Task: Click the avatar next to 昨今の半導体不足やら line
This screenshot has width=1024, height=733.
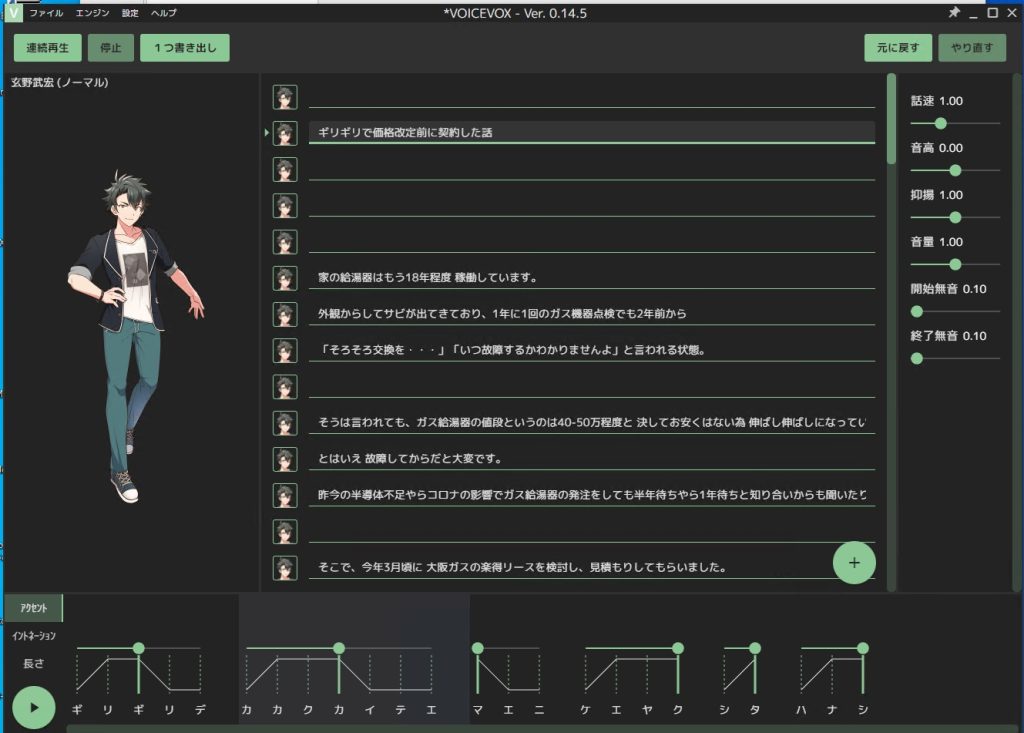Action: tap(285, 496)
